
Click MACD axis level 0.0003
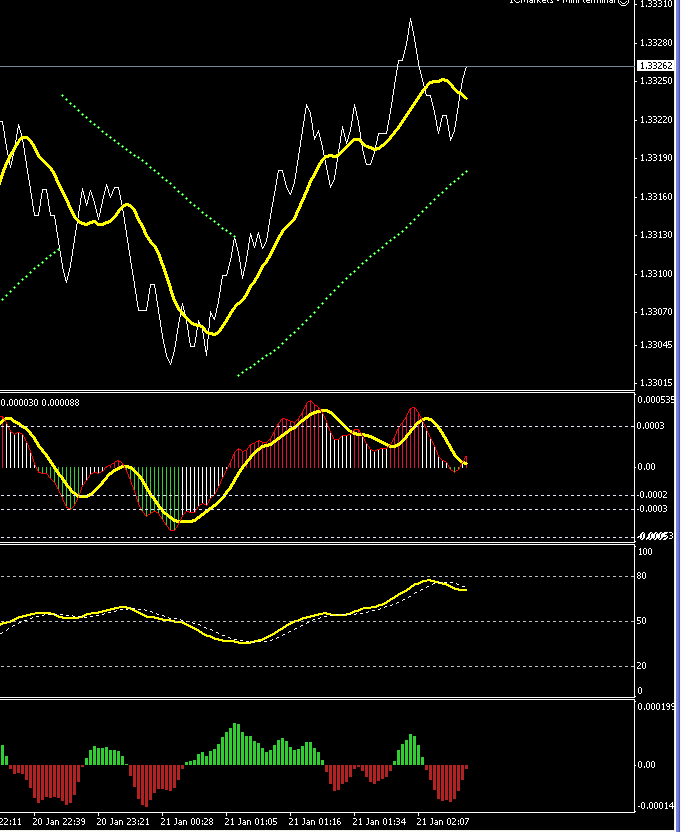click(651, 426)
